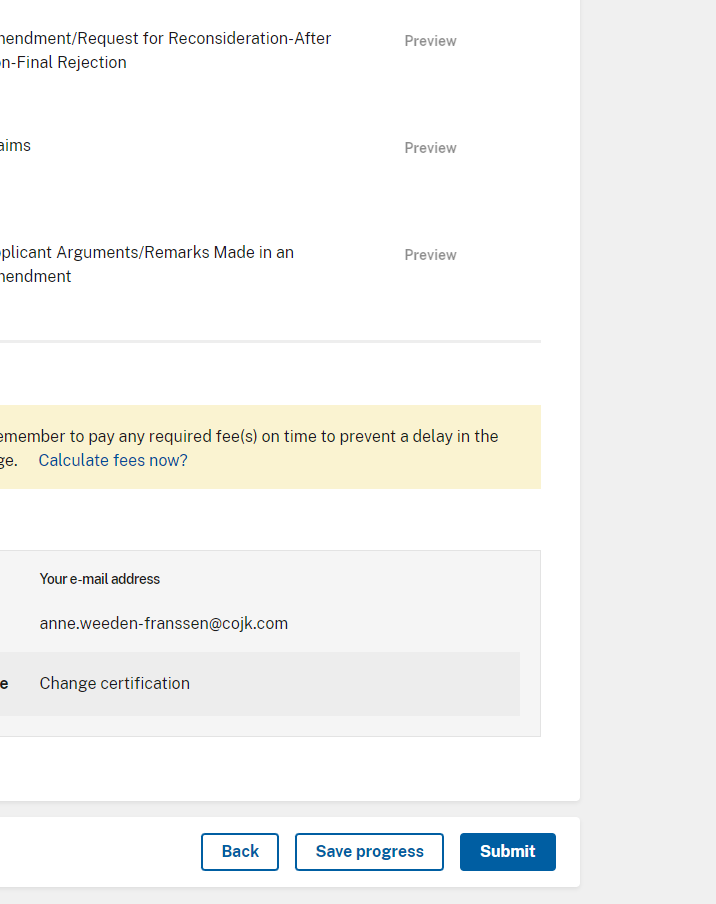This screenshot has width=716, height=904.
Task: Click the Applicant Arguments/Remarks Made document name
Action: point(146,264)
